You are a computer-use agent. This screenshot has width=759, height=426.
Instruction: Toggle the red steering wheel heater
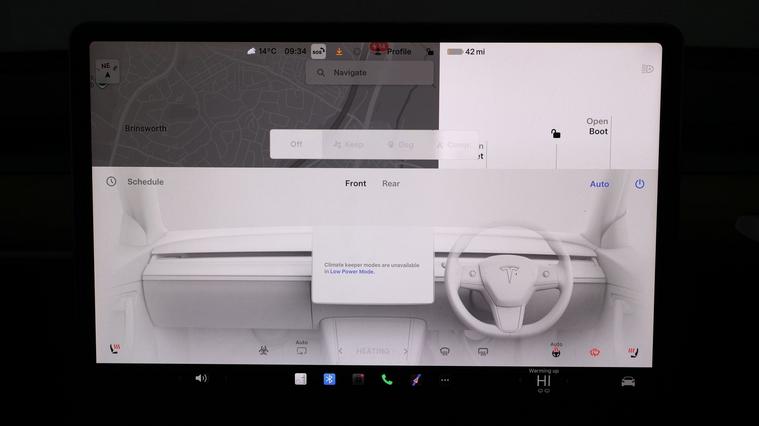click(556, 352)
